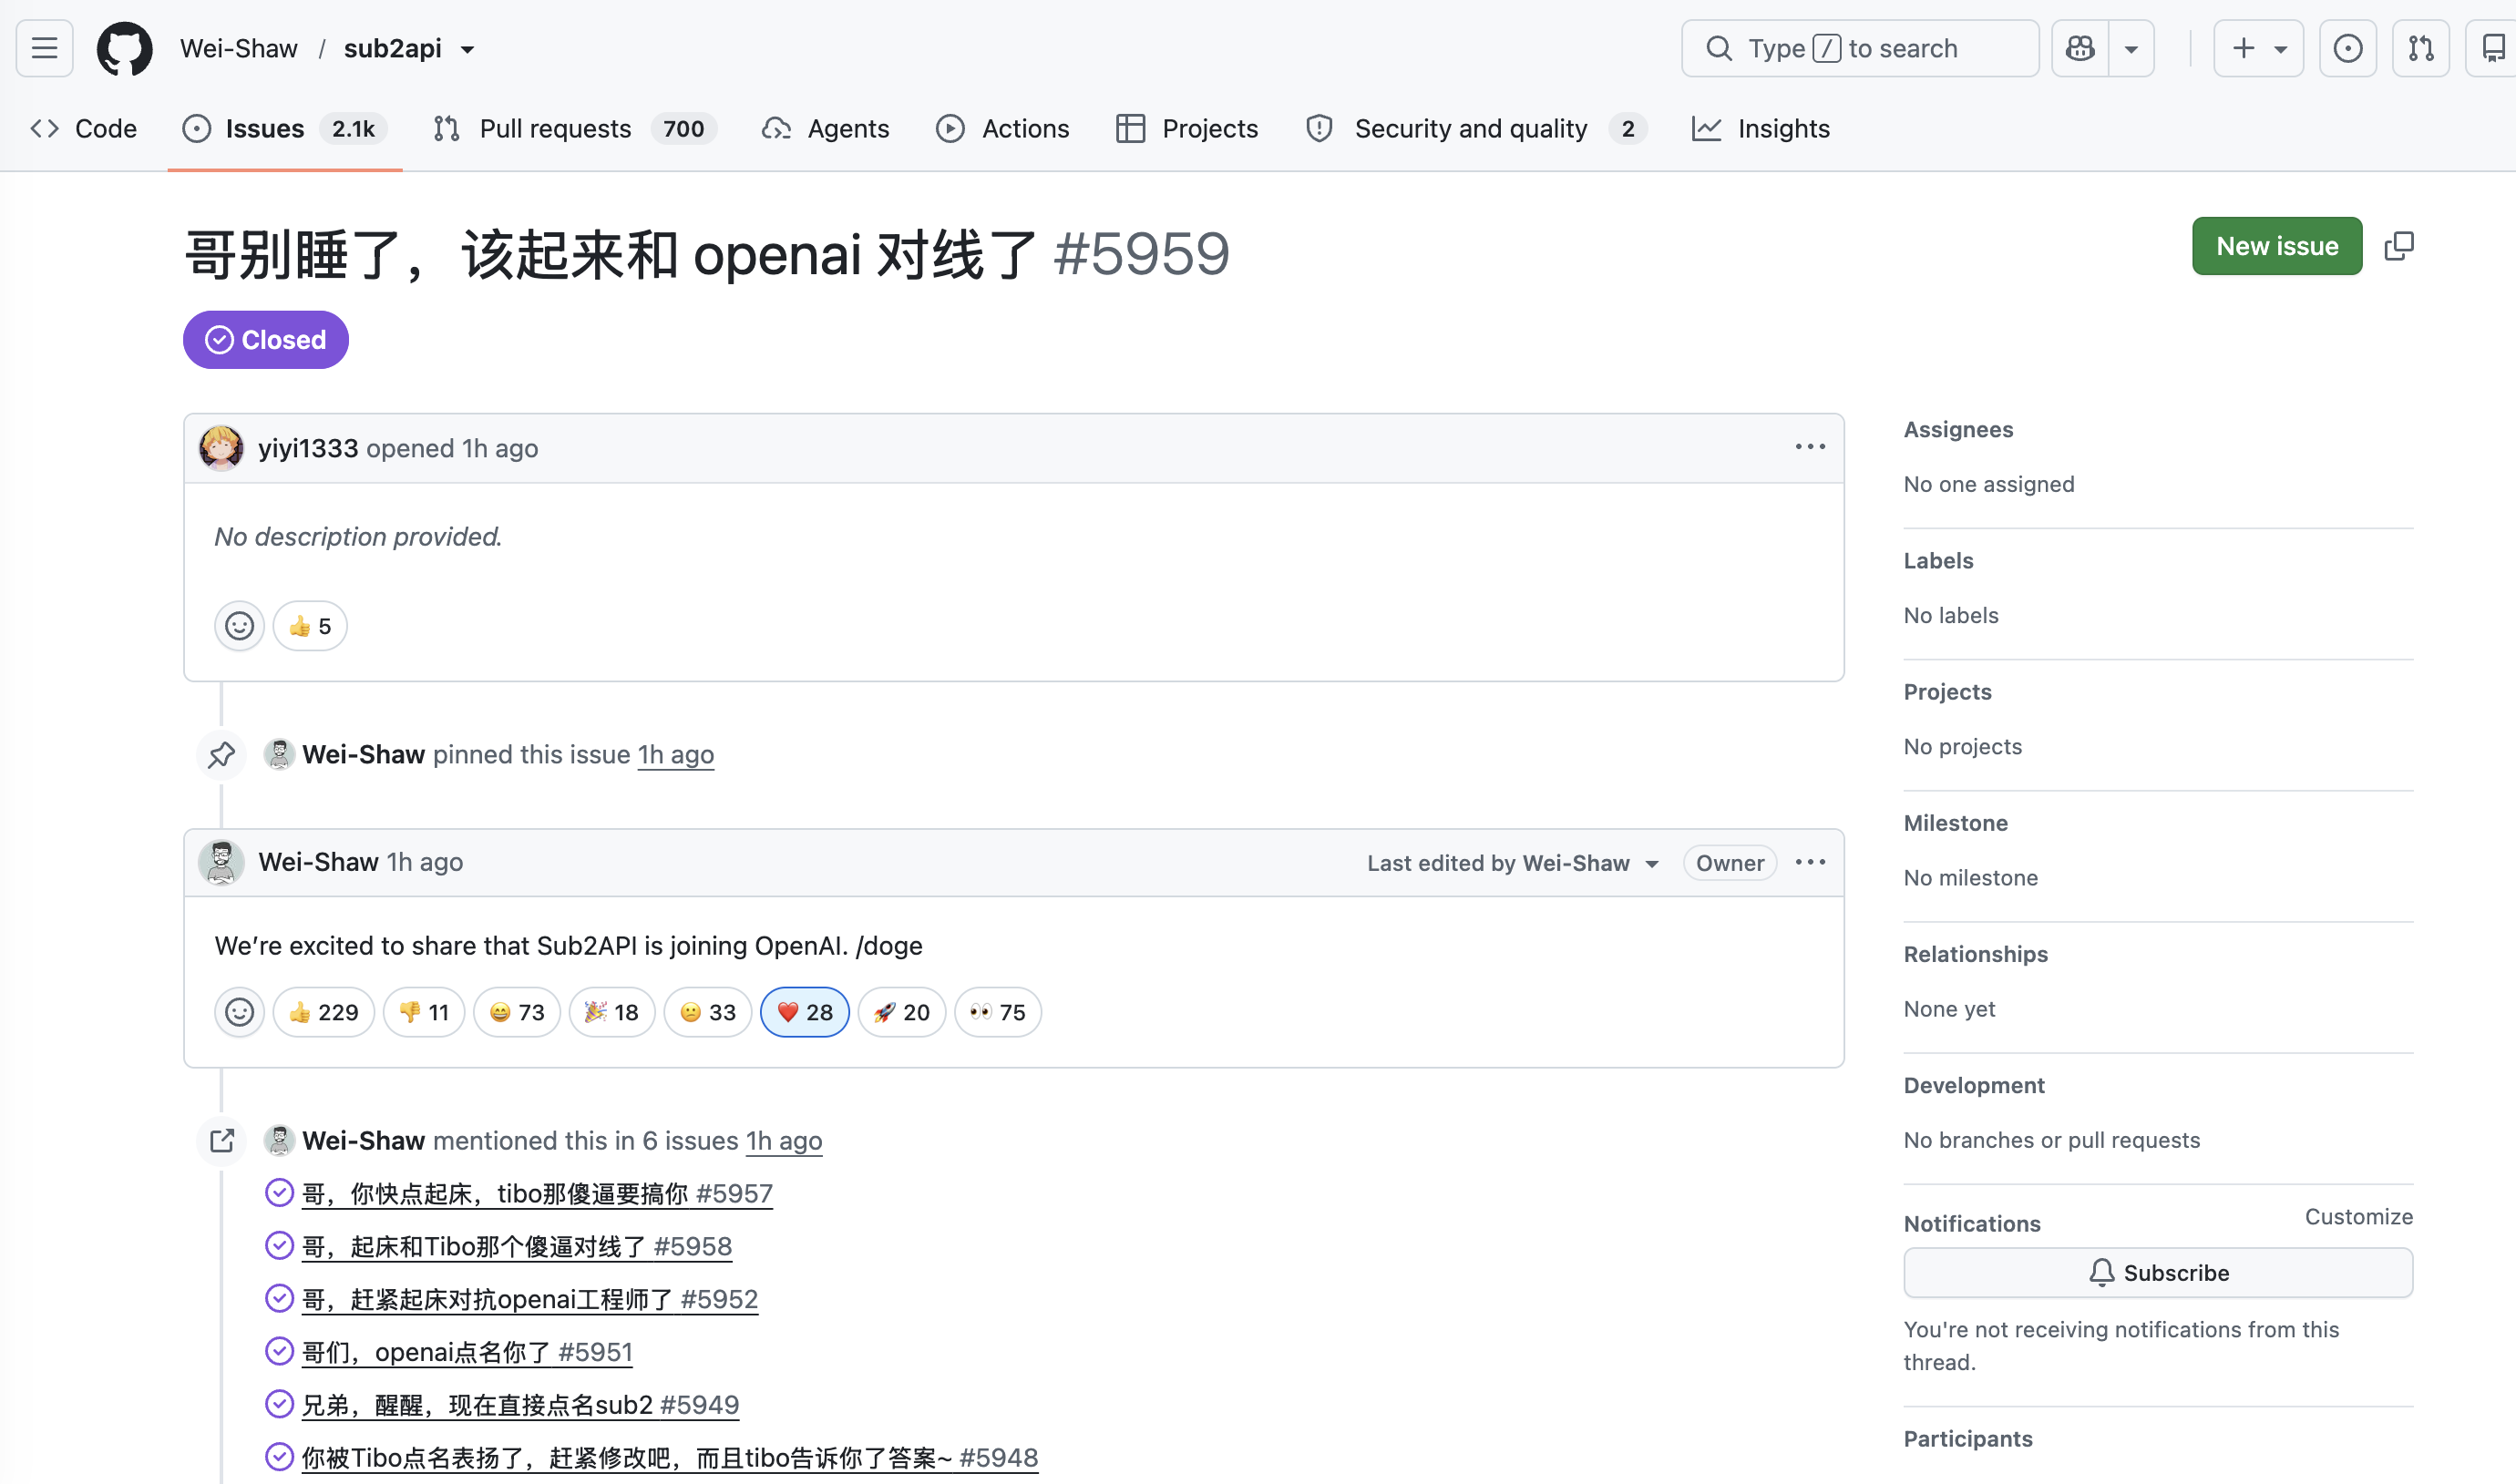The image size is (2516, 1484).
Task: Open linked issue #5949
Action: [520, 1405]
